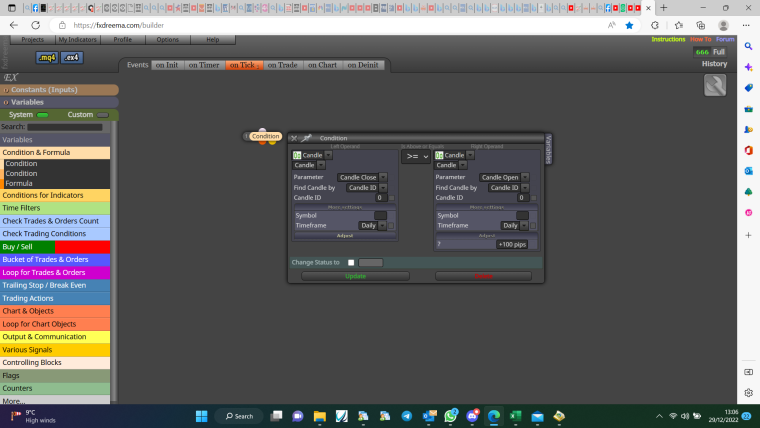
Task: Open right operand top Candle category dropdown
Action: (454, 155)
